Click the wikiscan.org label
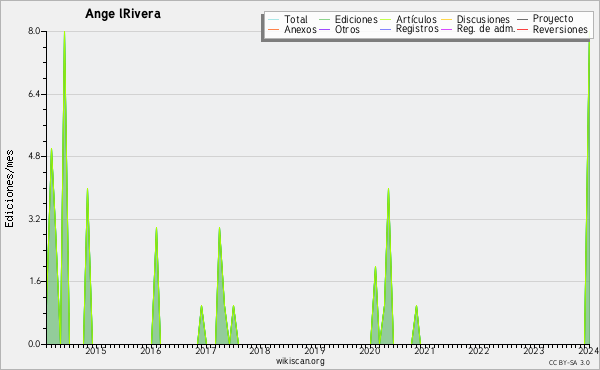Viewport: 600px width, 370px height. tap(300, 361)
